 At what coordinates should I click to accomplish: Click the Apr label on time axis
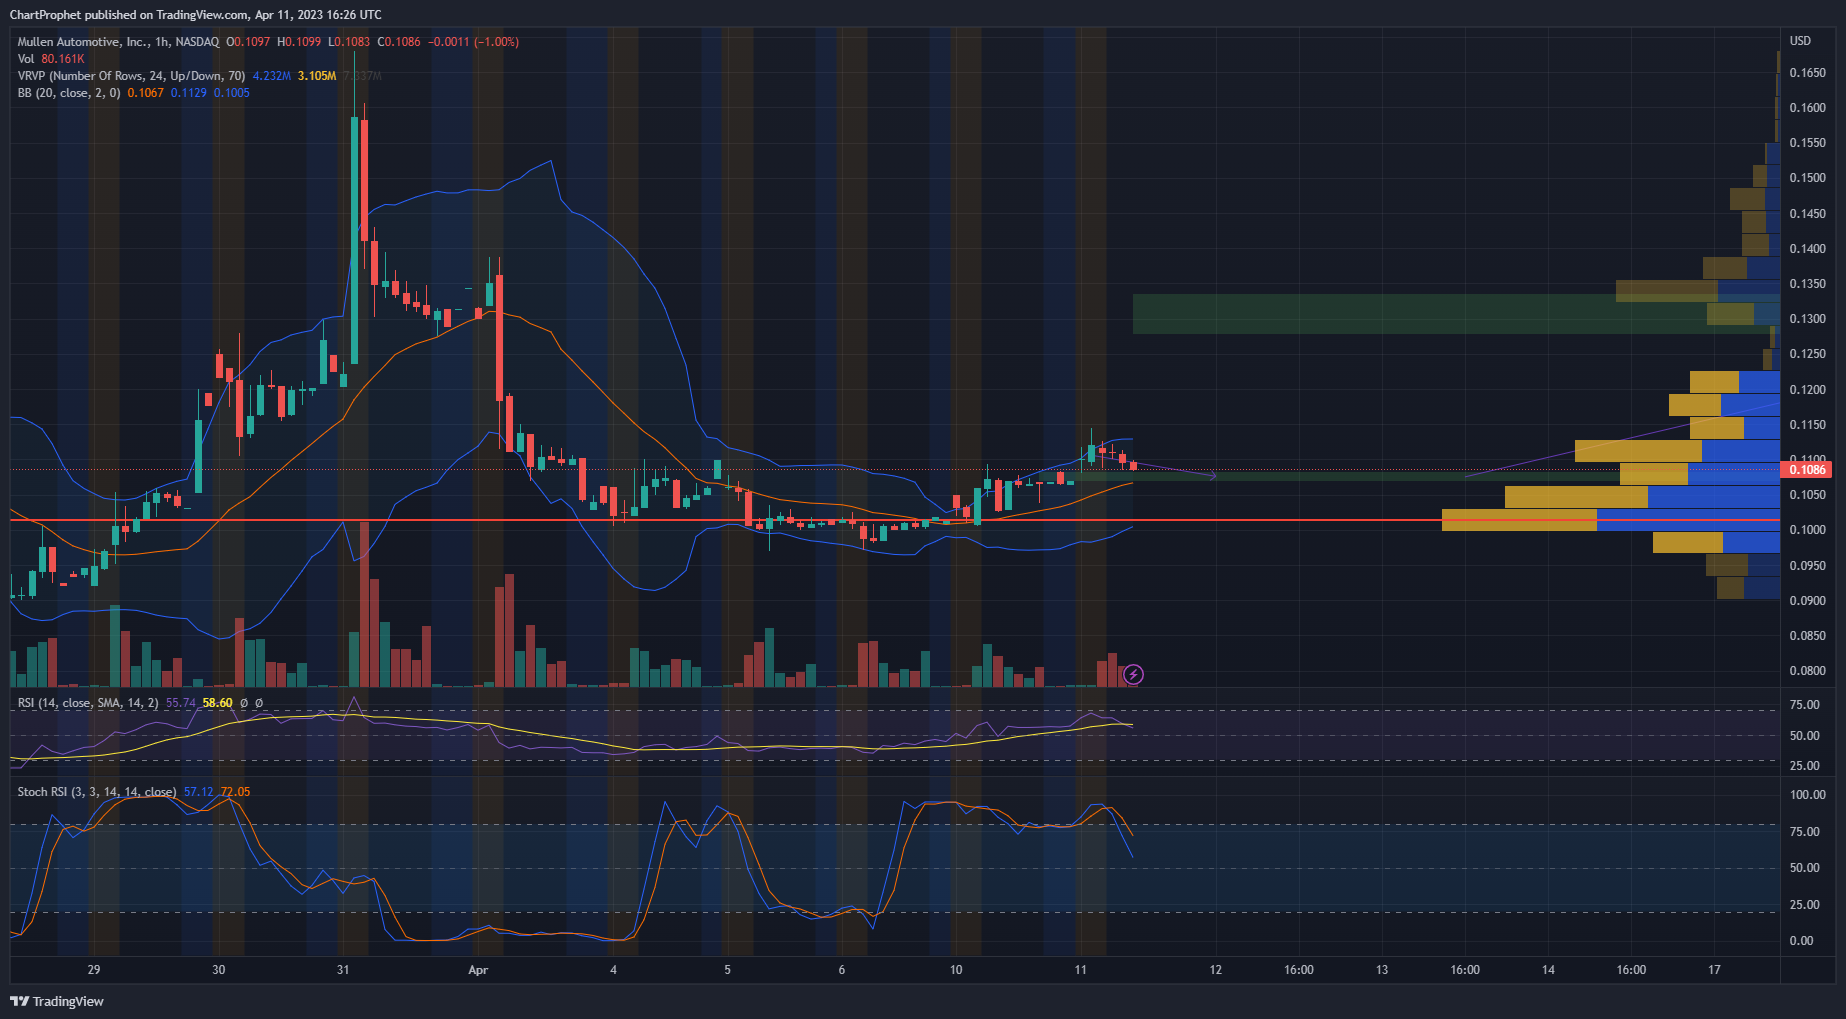[x=478, y=970]
